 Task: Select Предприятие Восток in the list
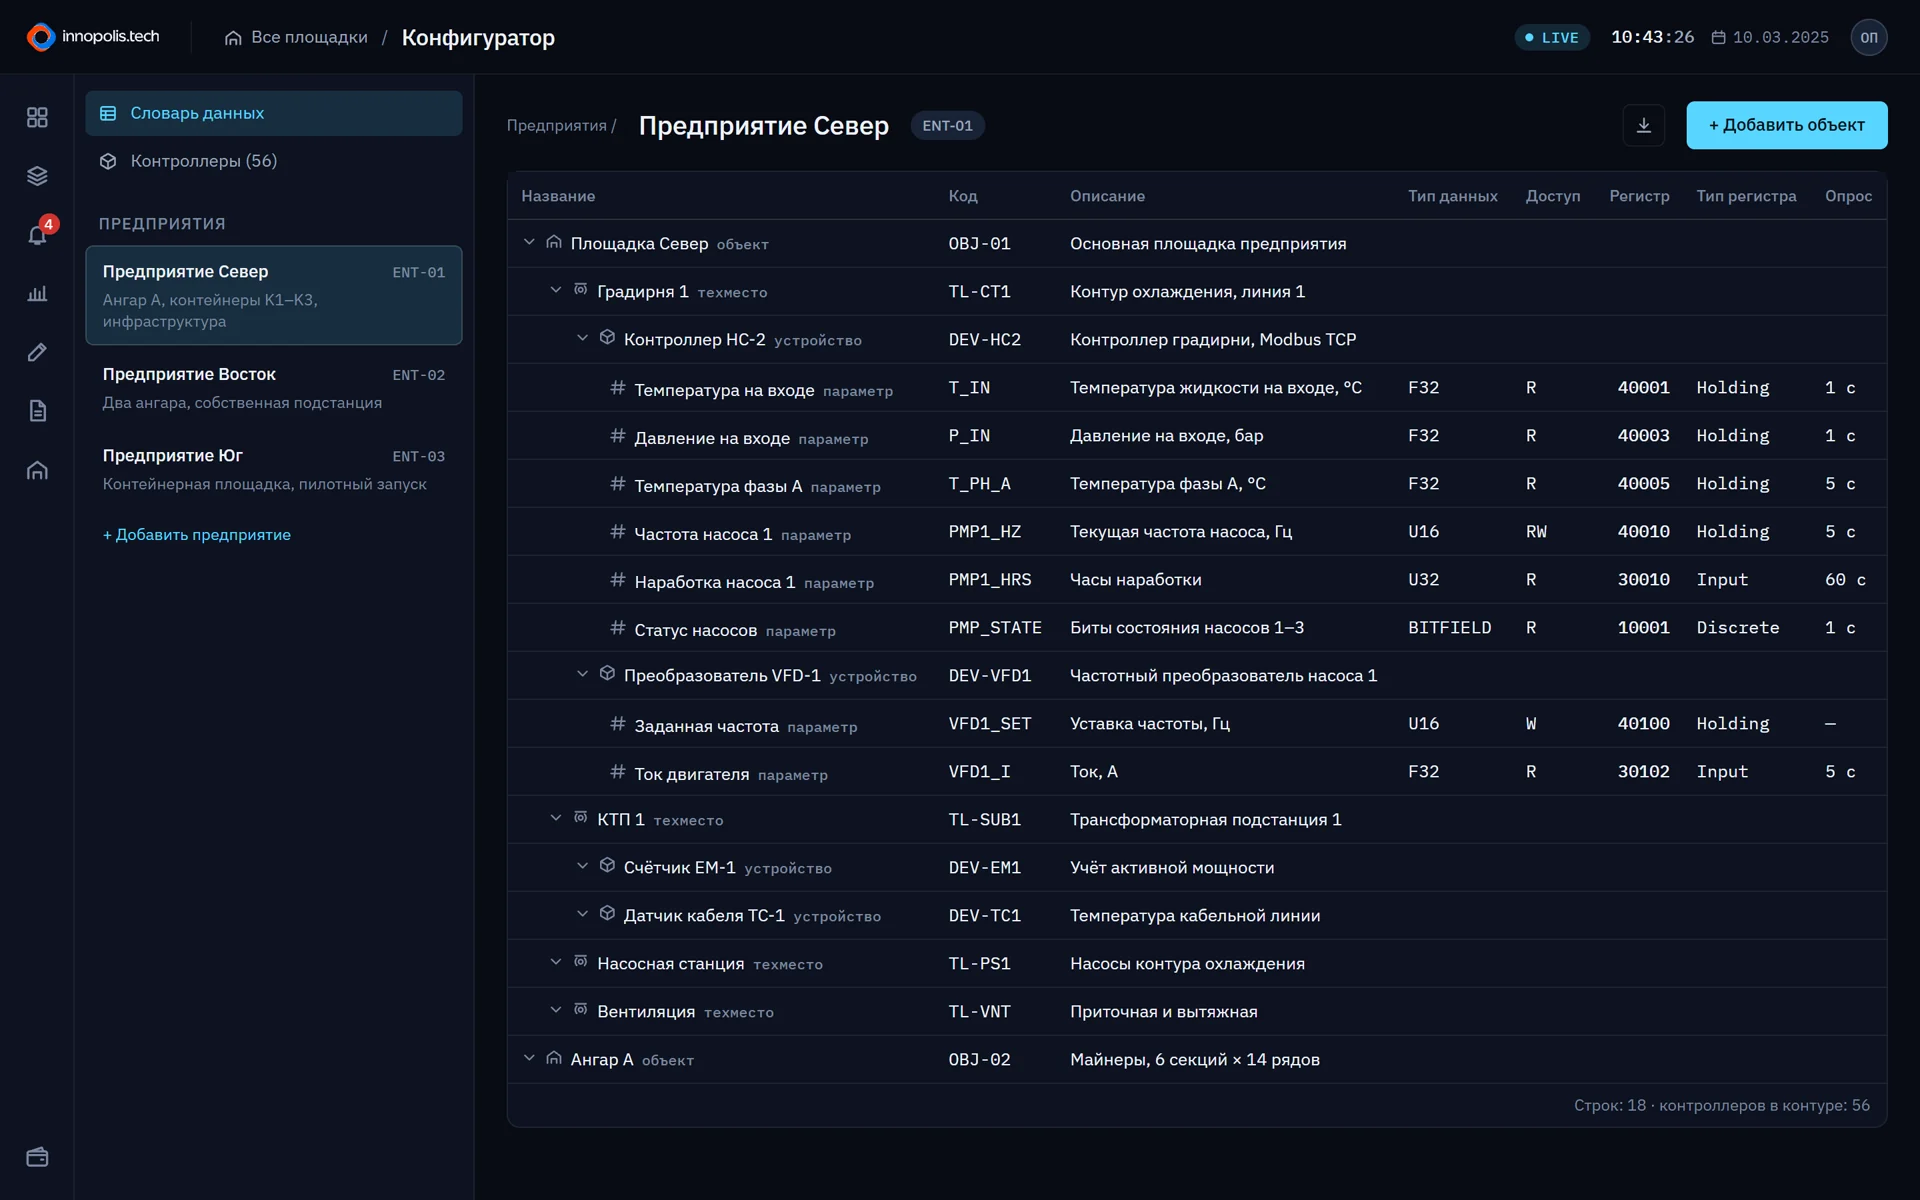[274, 388]
